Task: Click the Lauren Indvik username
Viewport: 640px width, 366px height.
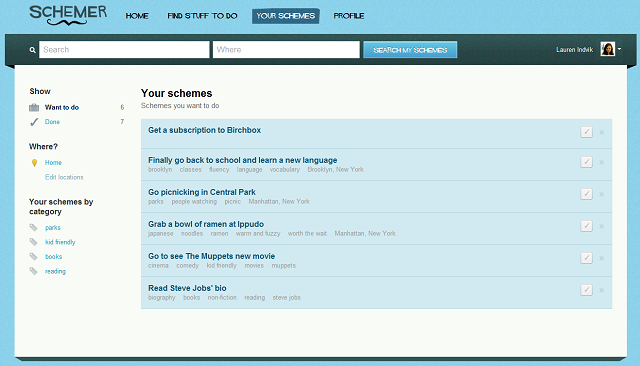Action: (x=574, y=49)
